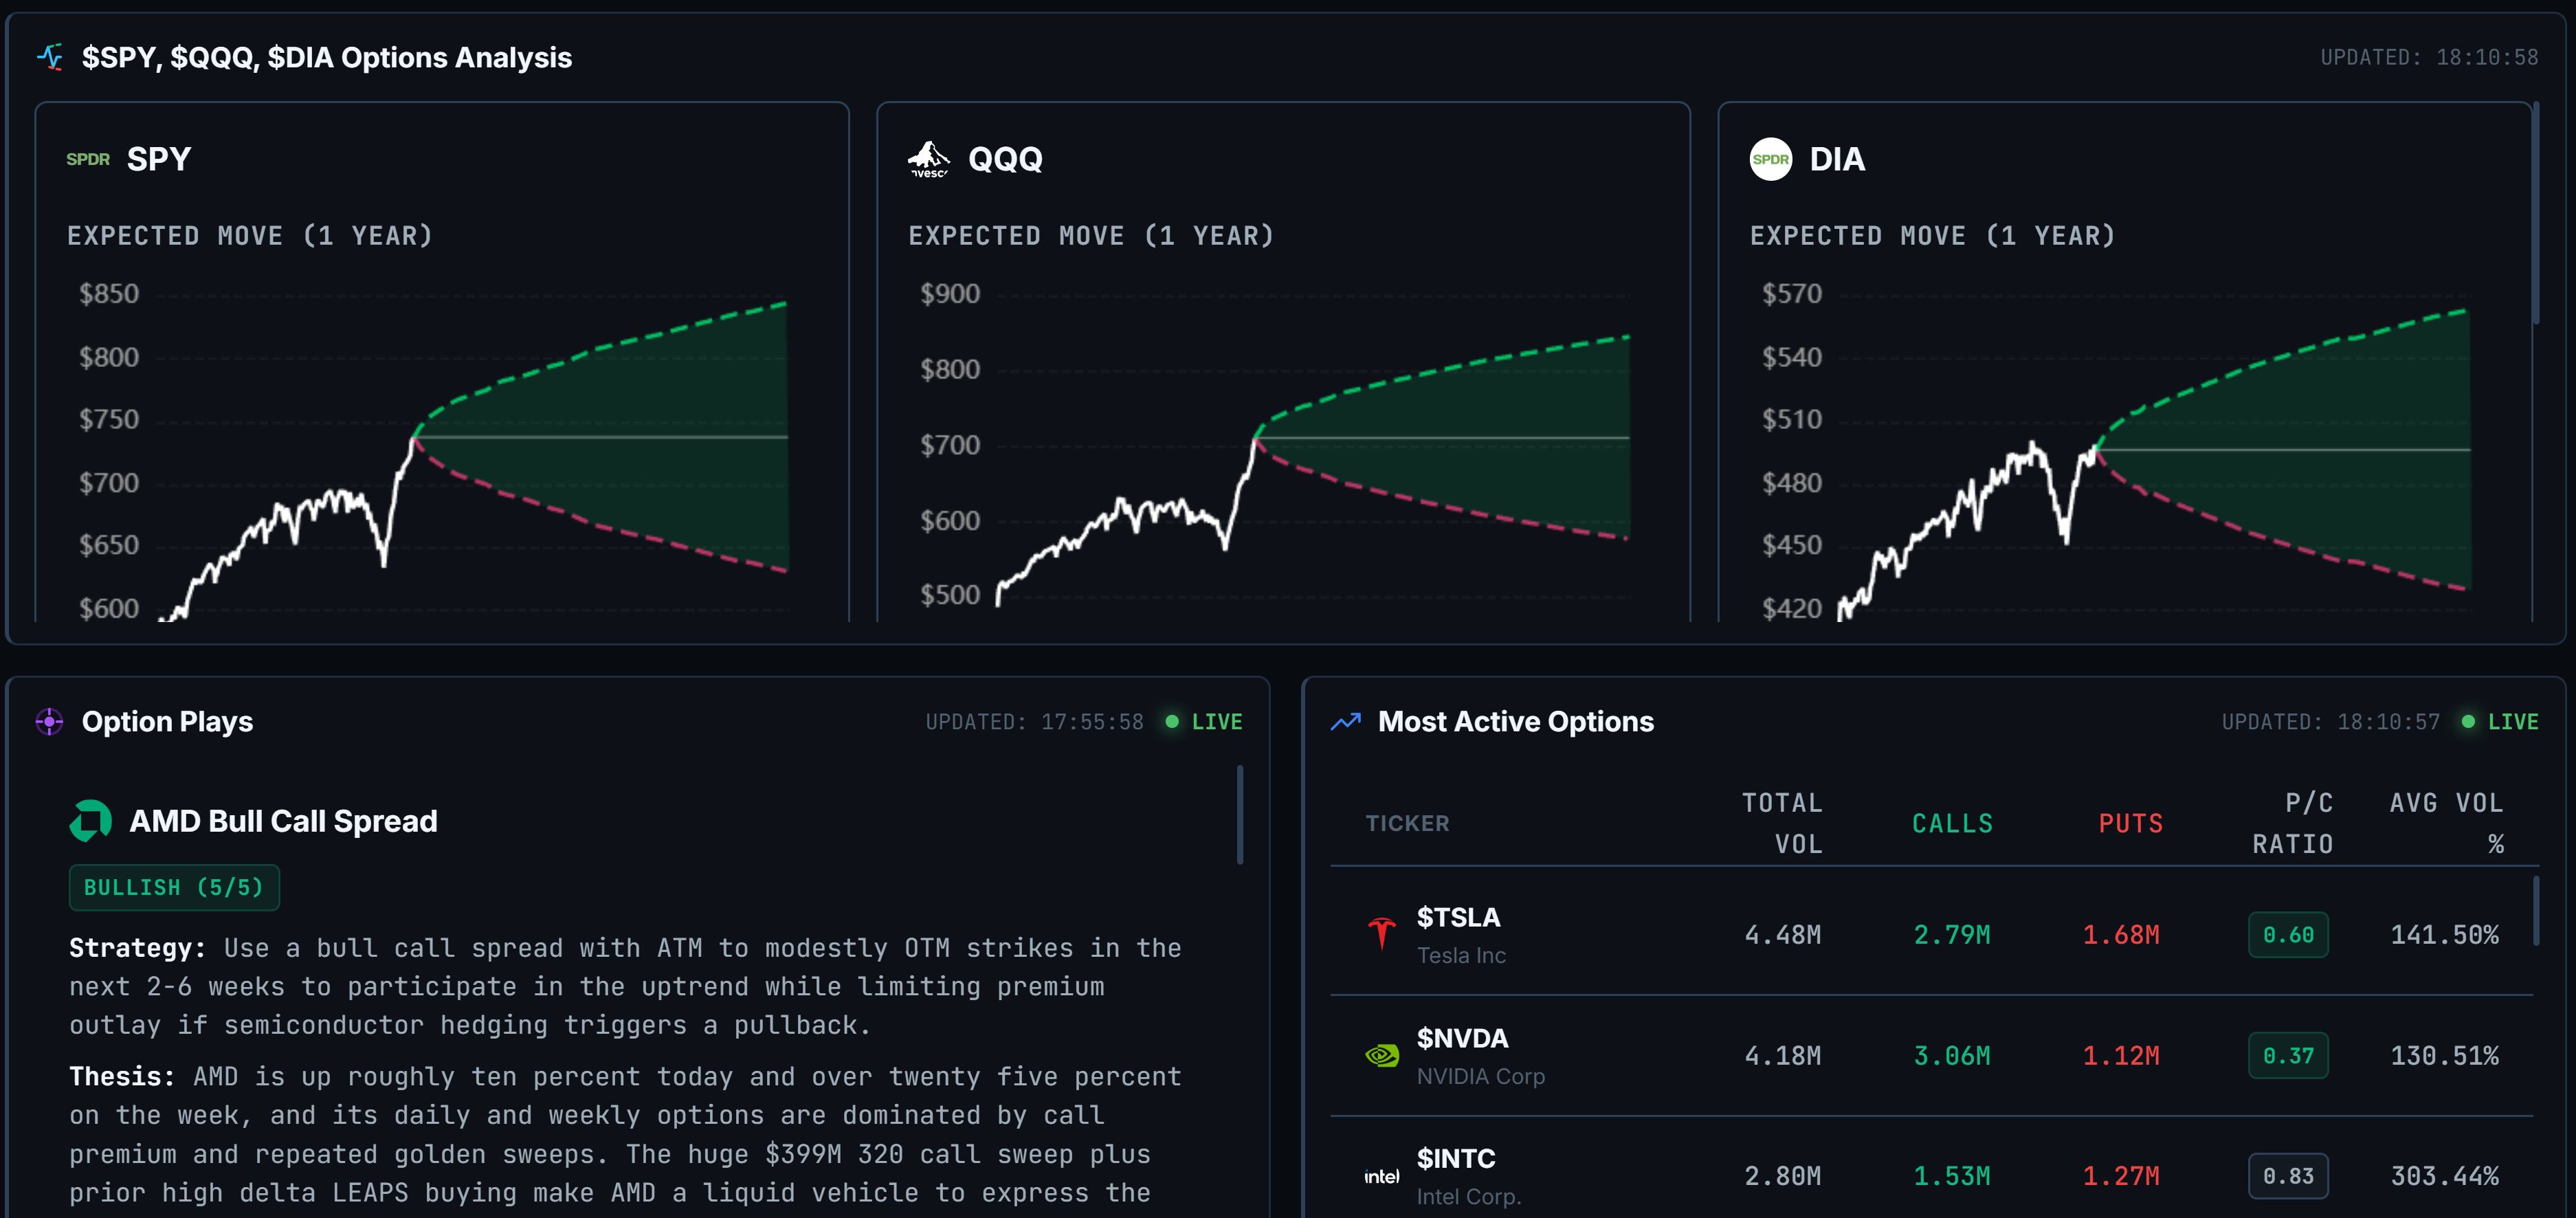
Task: Click the TSLA P/C ratio 0.60 badge
Action: pyautogui.click(x=2288, y=934)
